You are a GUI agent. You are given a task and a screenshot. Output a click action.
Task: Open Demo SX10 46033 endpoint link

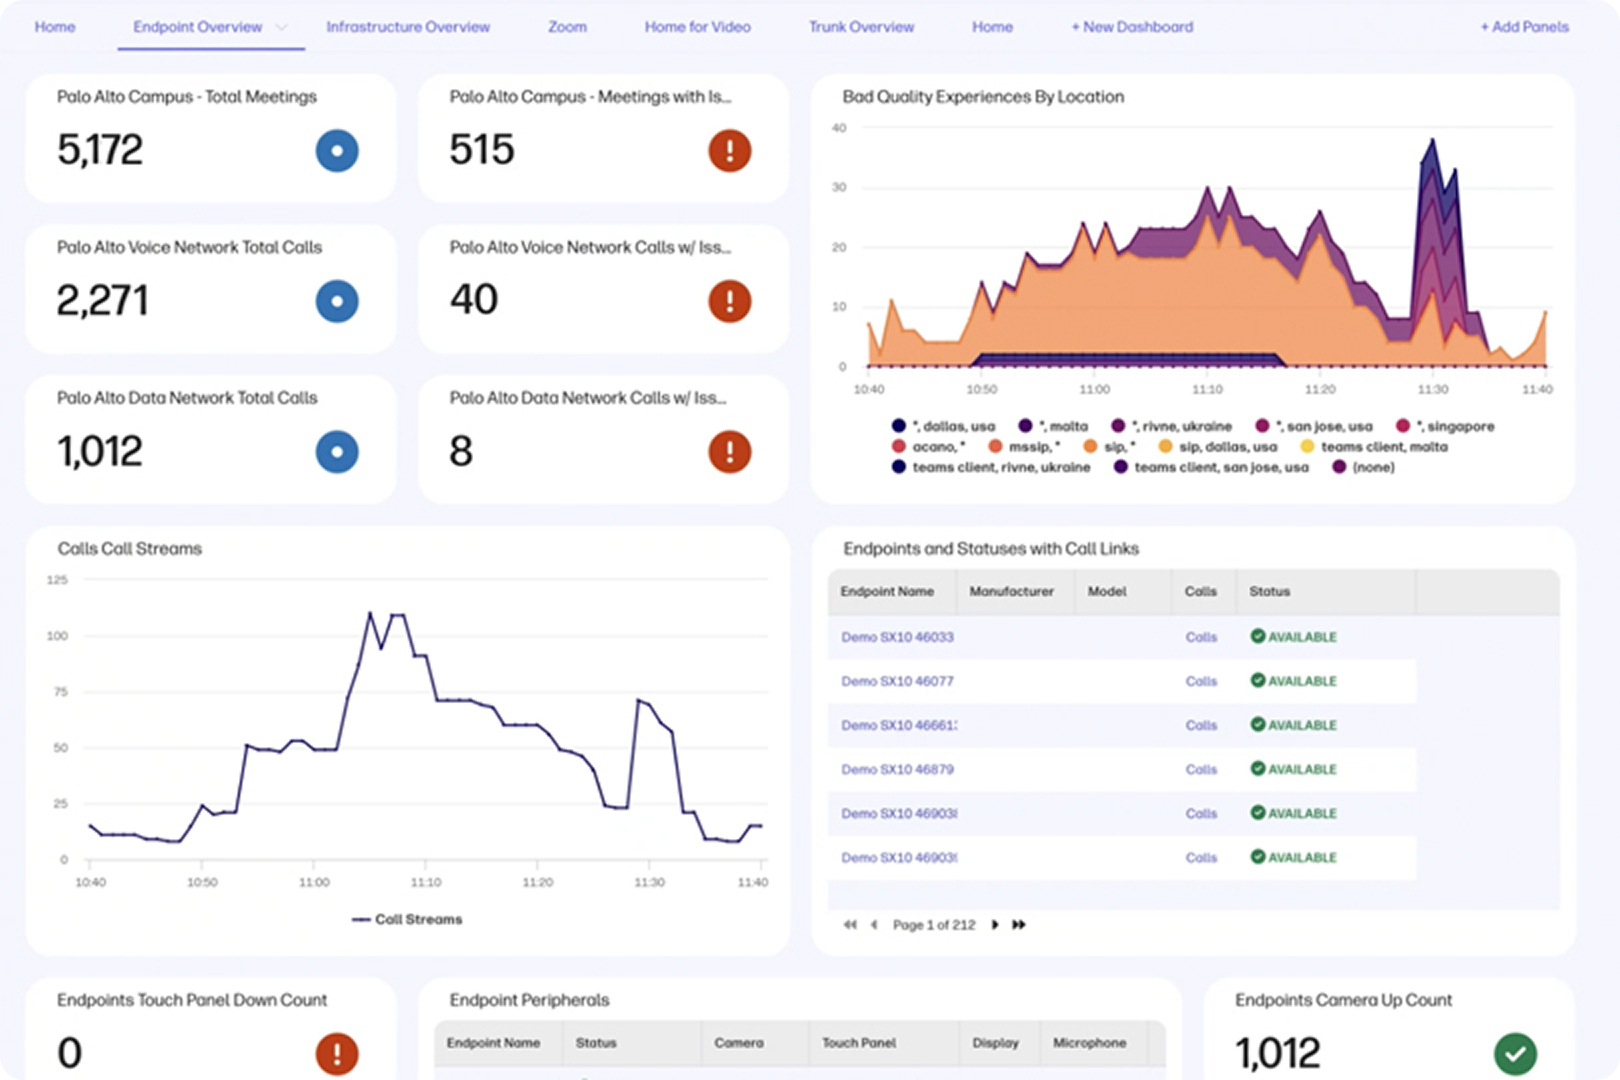pos(897,637)
